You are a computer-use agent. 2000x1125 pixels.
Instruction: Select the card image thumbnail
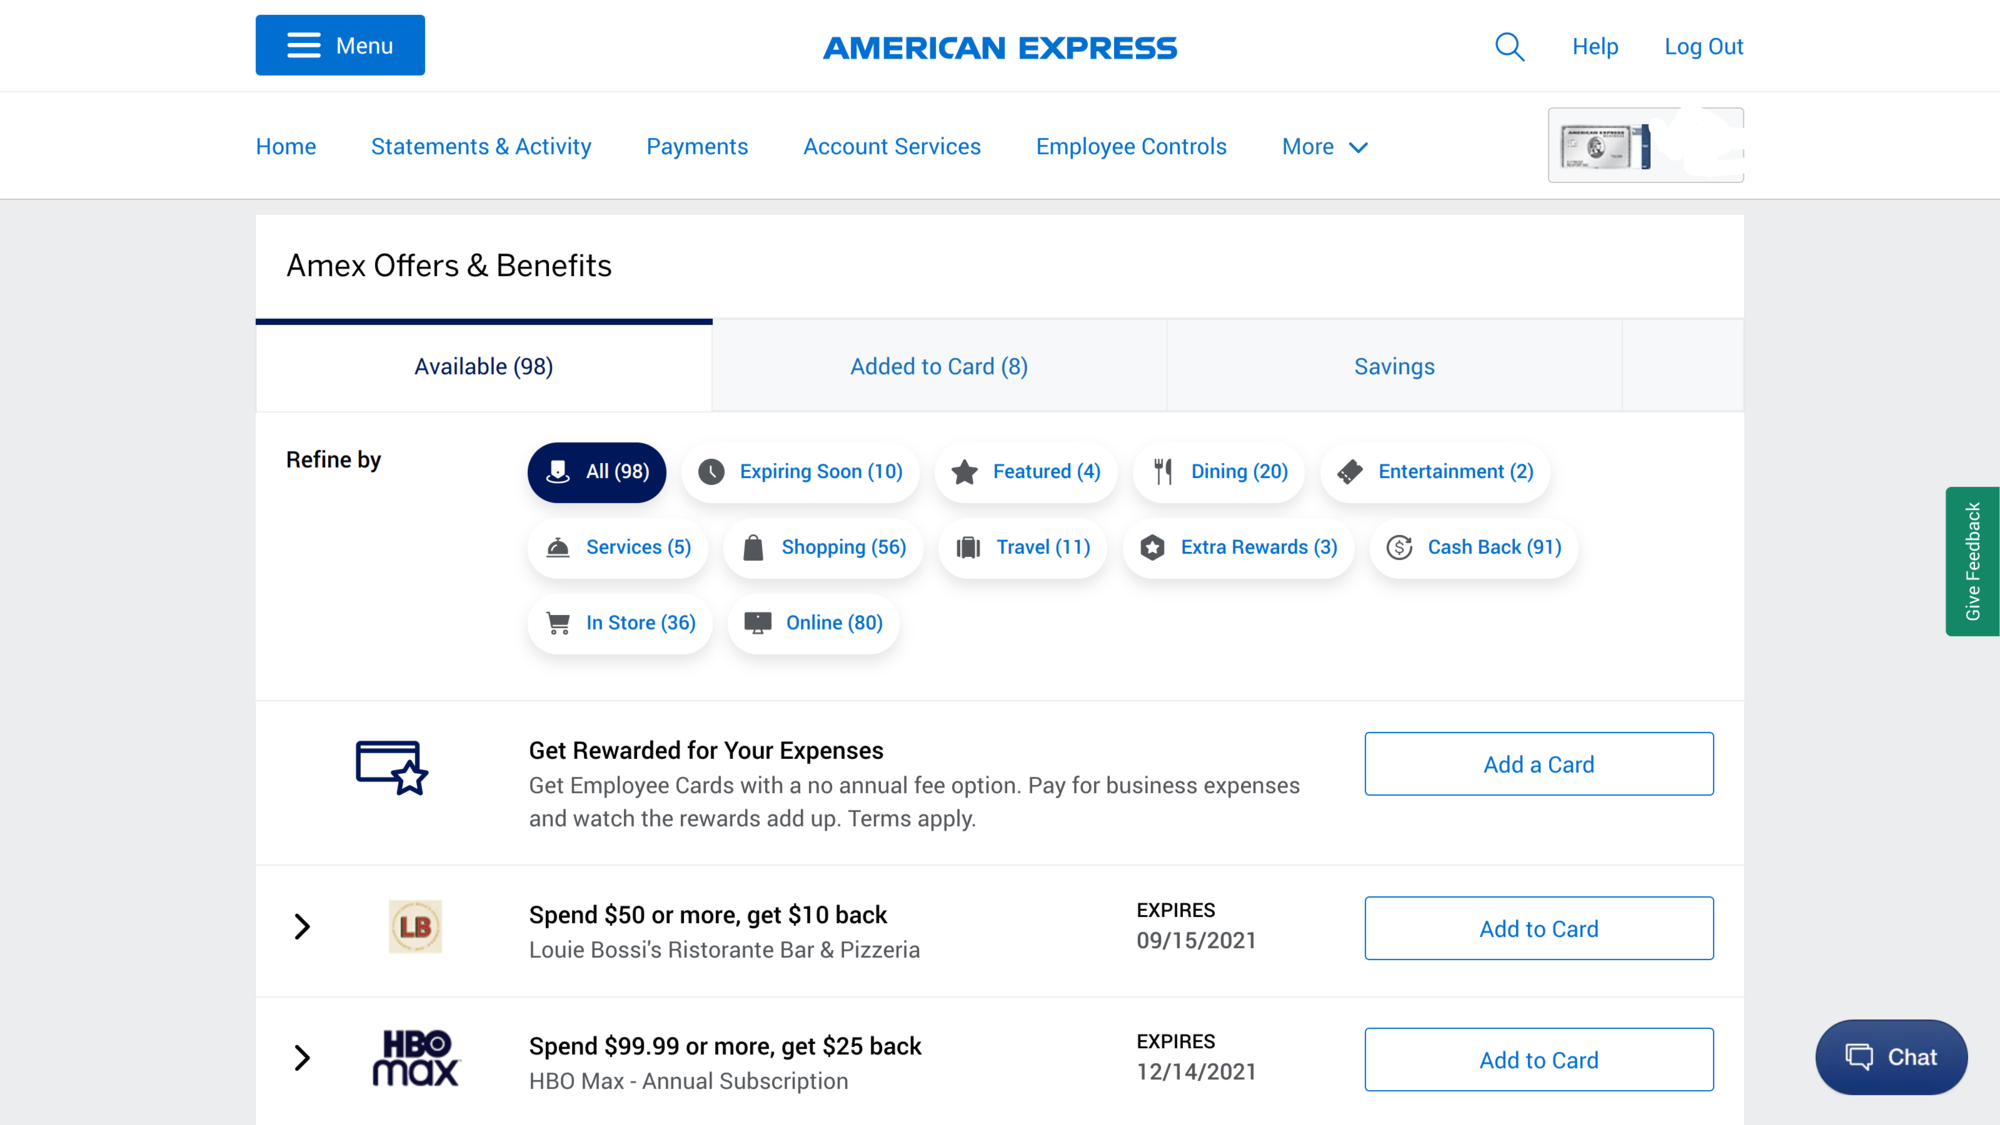[1646, 146]
